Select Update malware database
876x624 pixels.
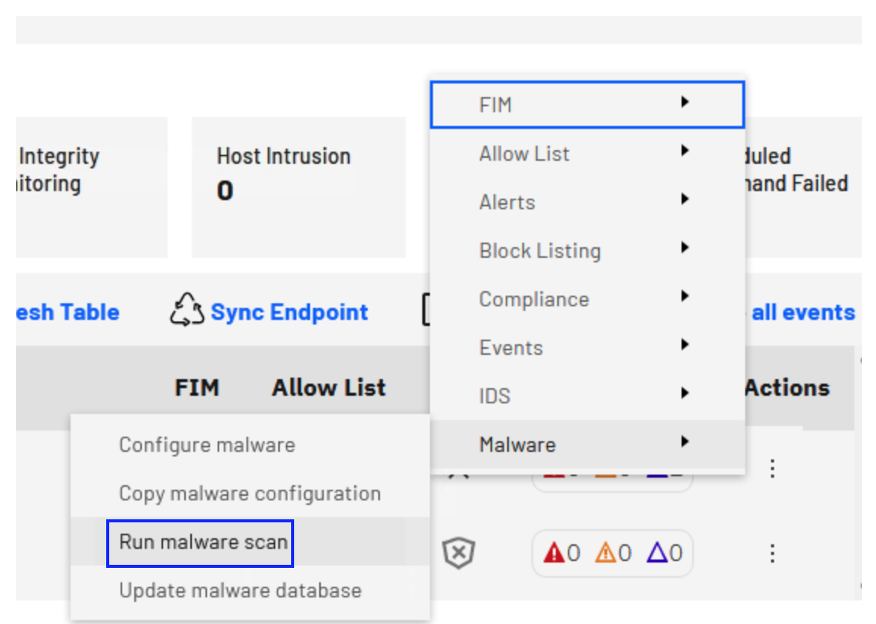(x=238, y=590)
